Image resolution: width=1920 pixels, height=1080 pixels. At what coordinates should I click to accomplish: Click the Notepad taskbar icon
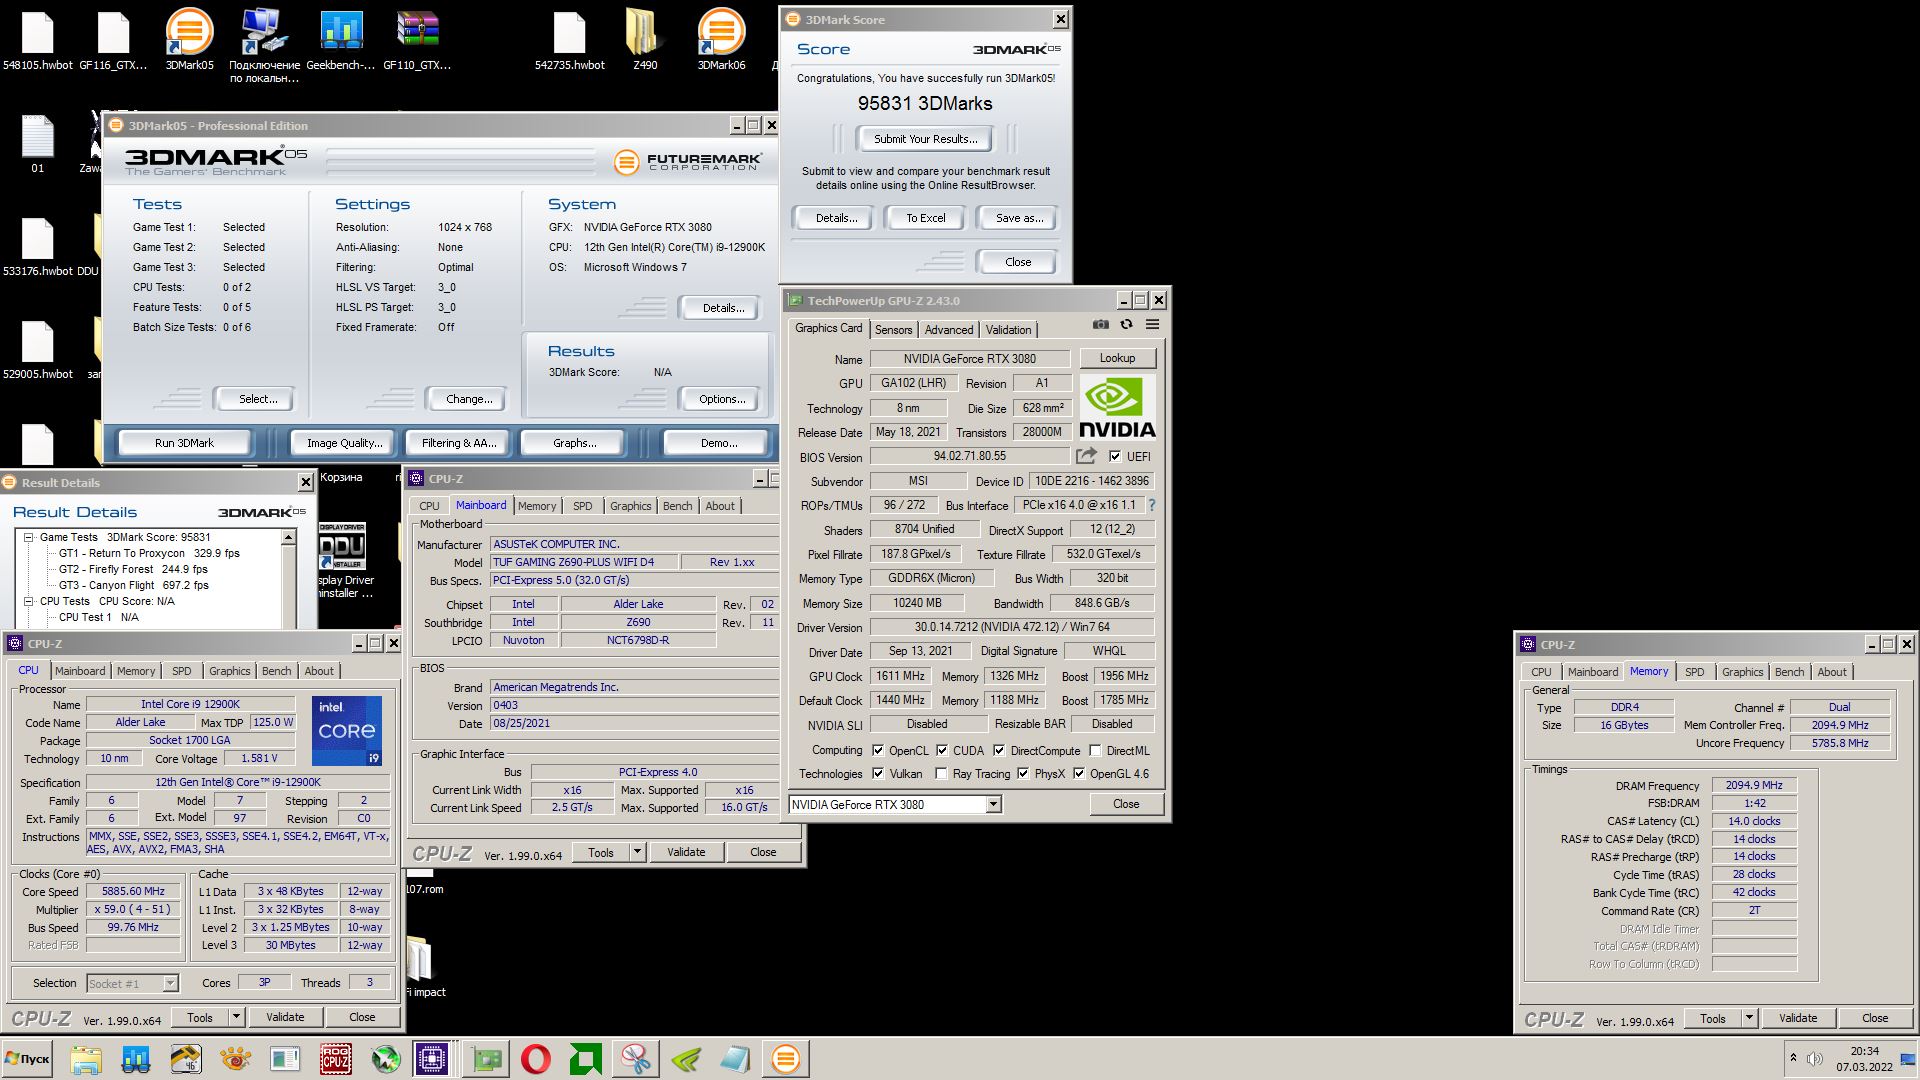tap(735, 1059)
